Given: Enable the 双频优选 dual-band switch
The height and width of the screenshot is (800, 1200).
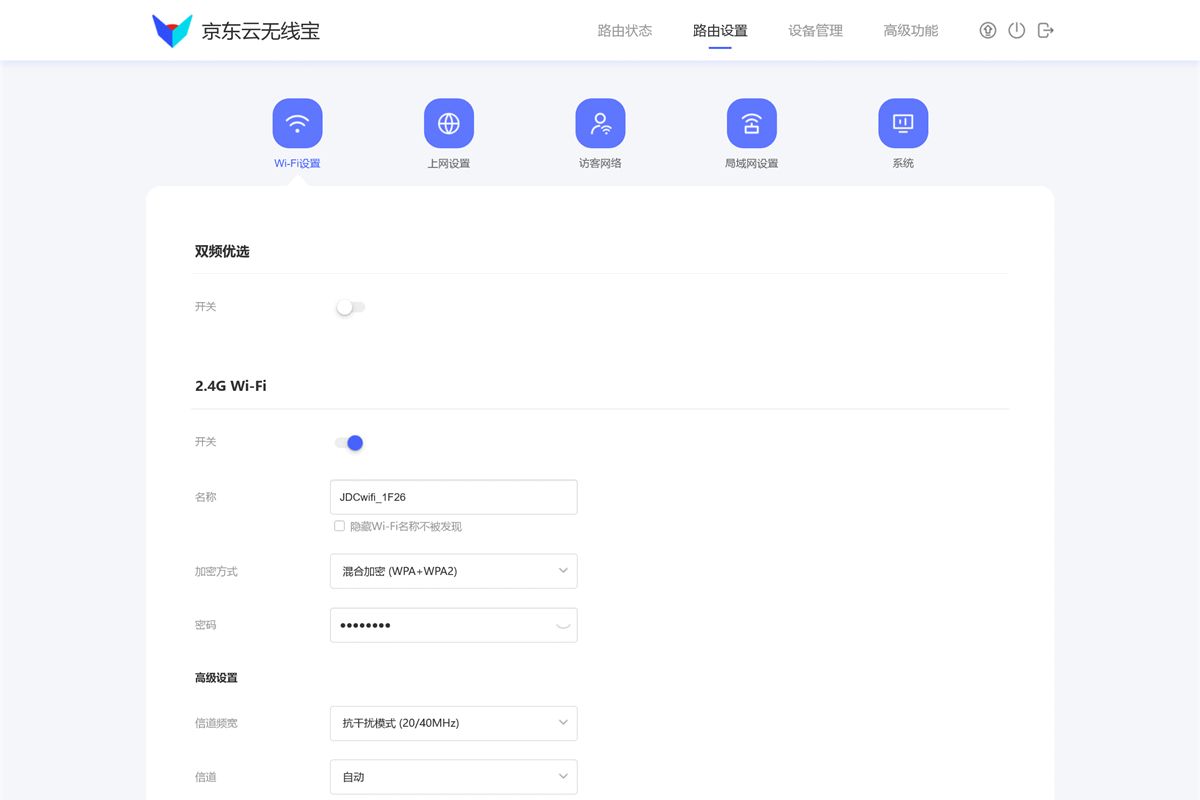Looking at the screenshot, I should (x=350, y=307).
